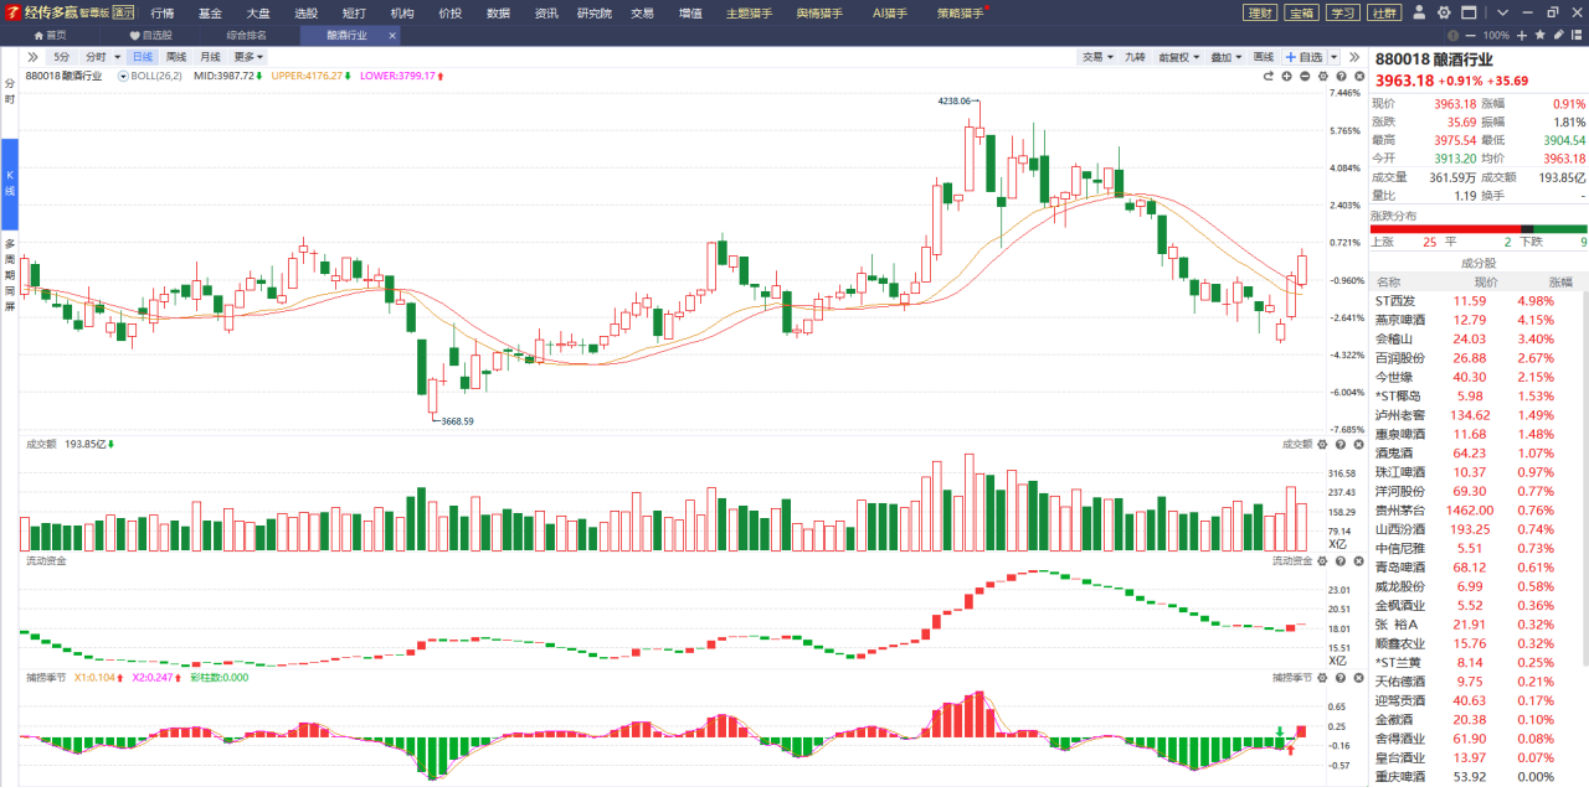Viewport: 1589px width, 788px height.
Task: Open help for the 捕捞季节 indicator
Action: pyautogui.click(x=1341, y=678)
